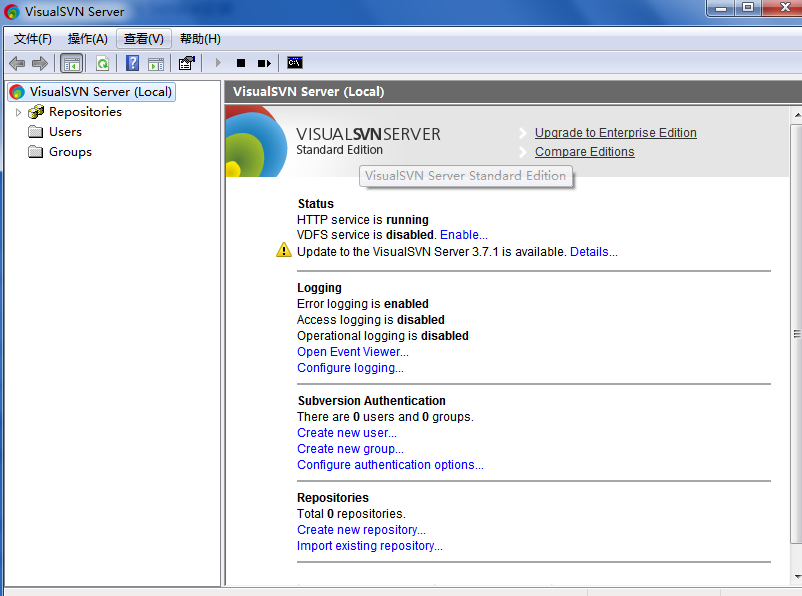Click "Error logging is enabled" text
Viewport: 802px width, 596px height.
pos(363,304)
